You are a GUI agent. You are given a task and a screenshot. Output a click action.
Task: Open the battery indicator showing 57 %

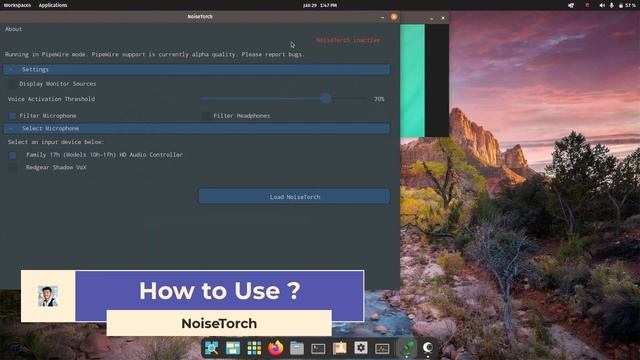627,5
